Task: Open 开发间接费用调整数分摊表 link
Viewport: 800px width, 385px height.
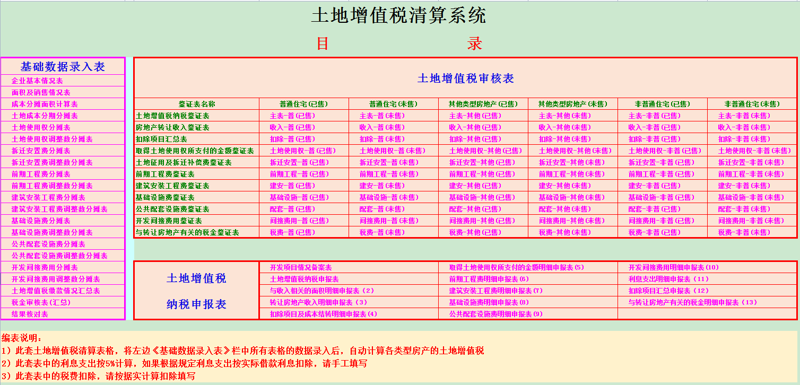Action: tap(56, 279)
